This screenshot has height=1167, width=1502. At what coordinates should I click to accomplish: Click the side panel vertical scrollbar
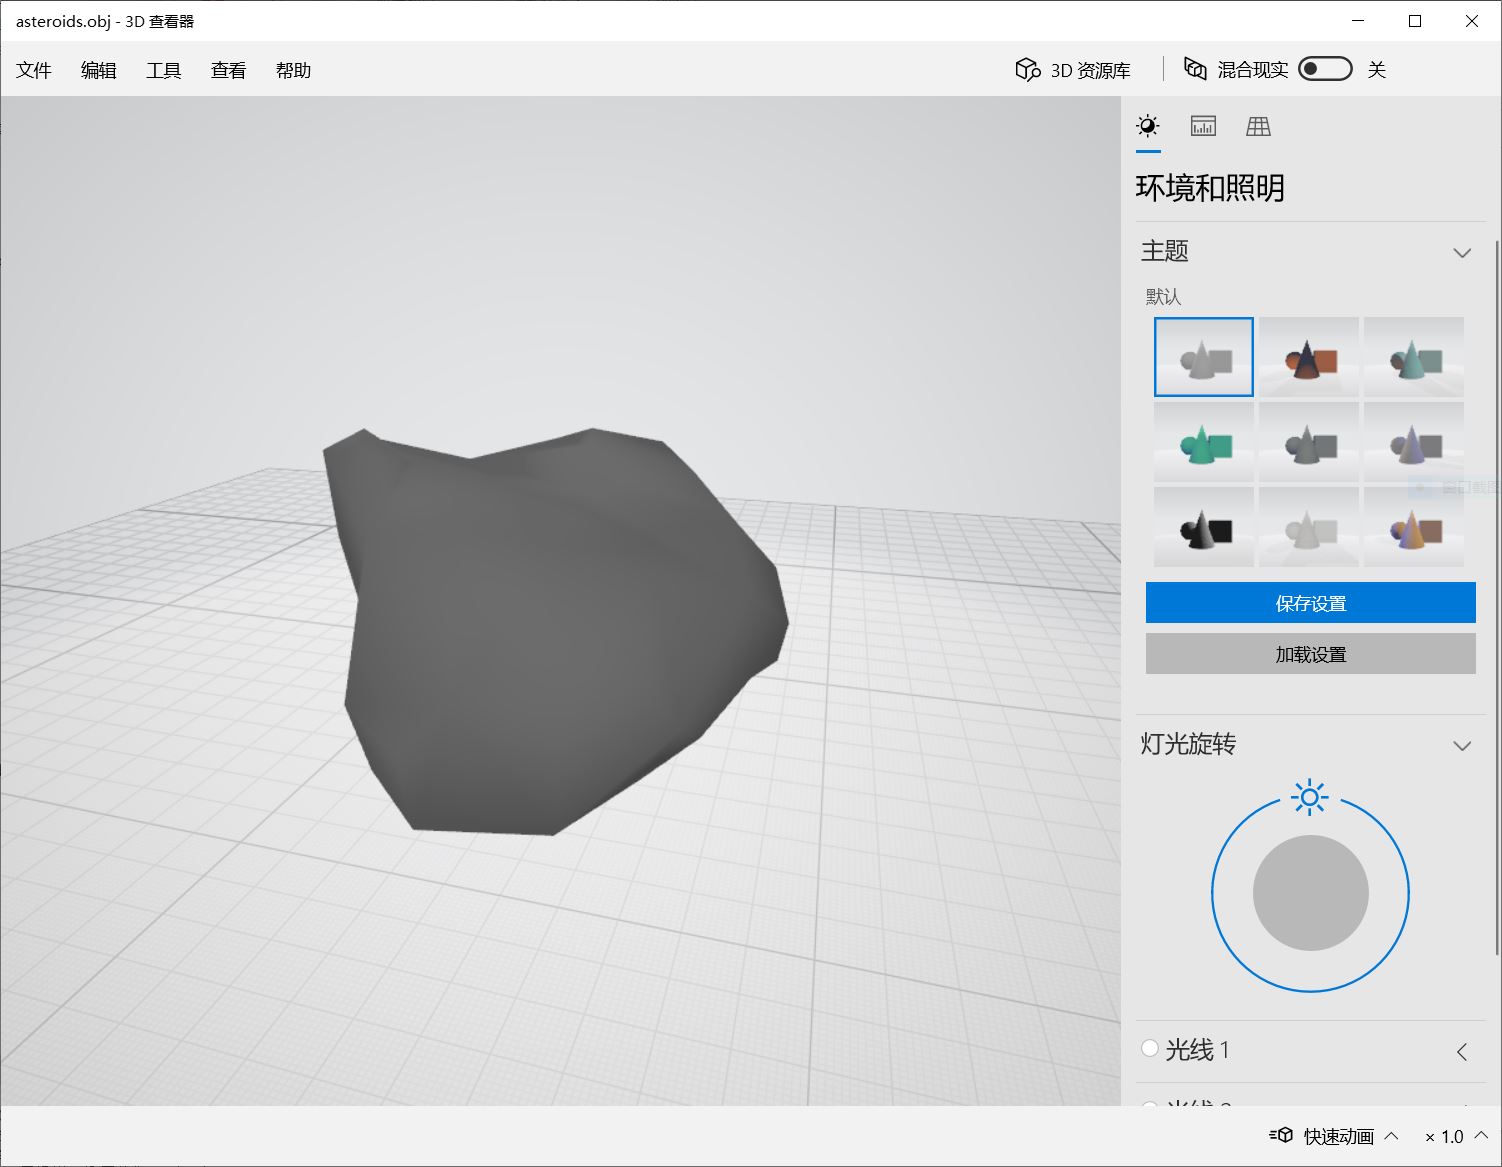(x=1496, y=597)
